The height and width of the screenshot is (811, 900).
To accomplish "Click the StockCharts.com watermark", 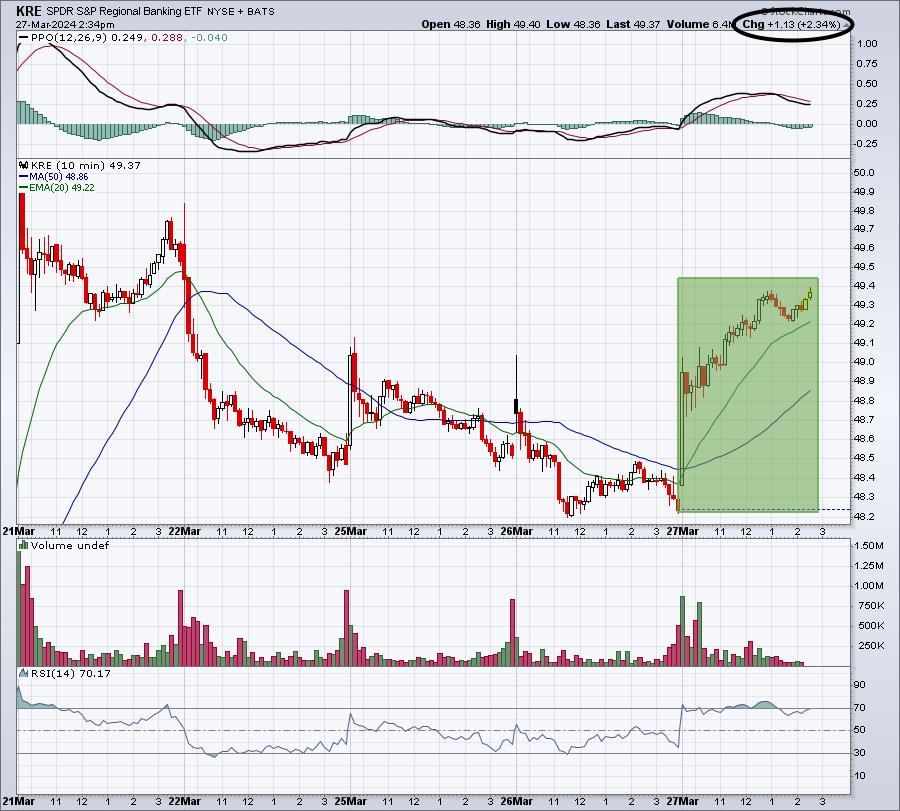I will (x=805, y=11).
